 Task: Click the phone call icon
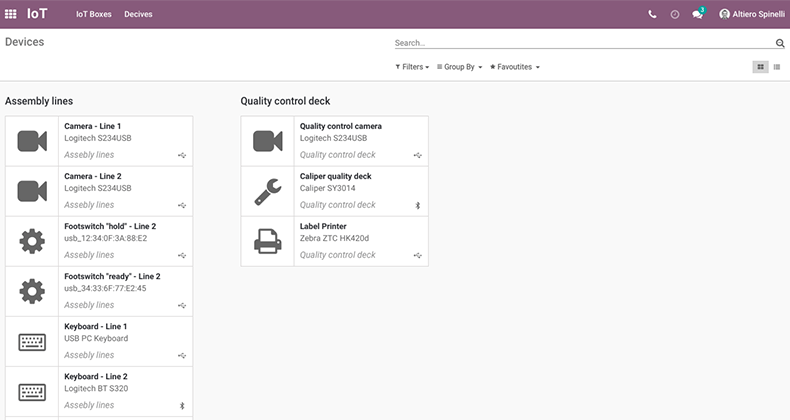tap(652, 15)
